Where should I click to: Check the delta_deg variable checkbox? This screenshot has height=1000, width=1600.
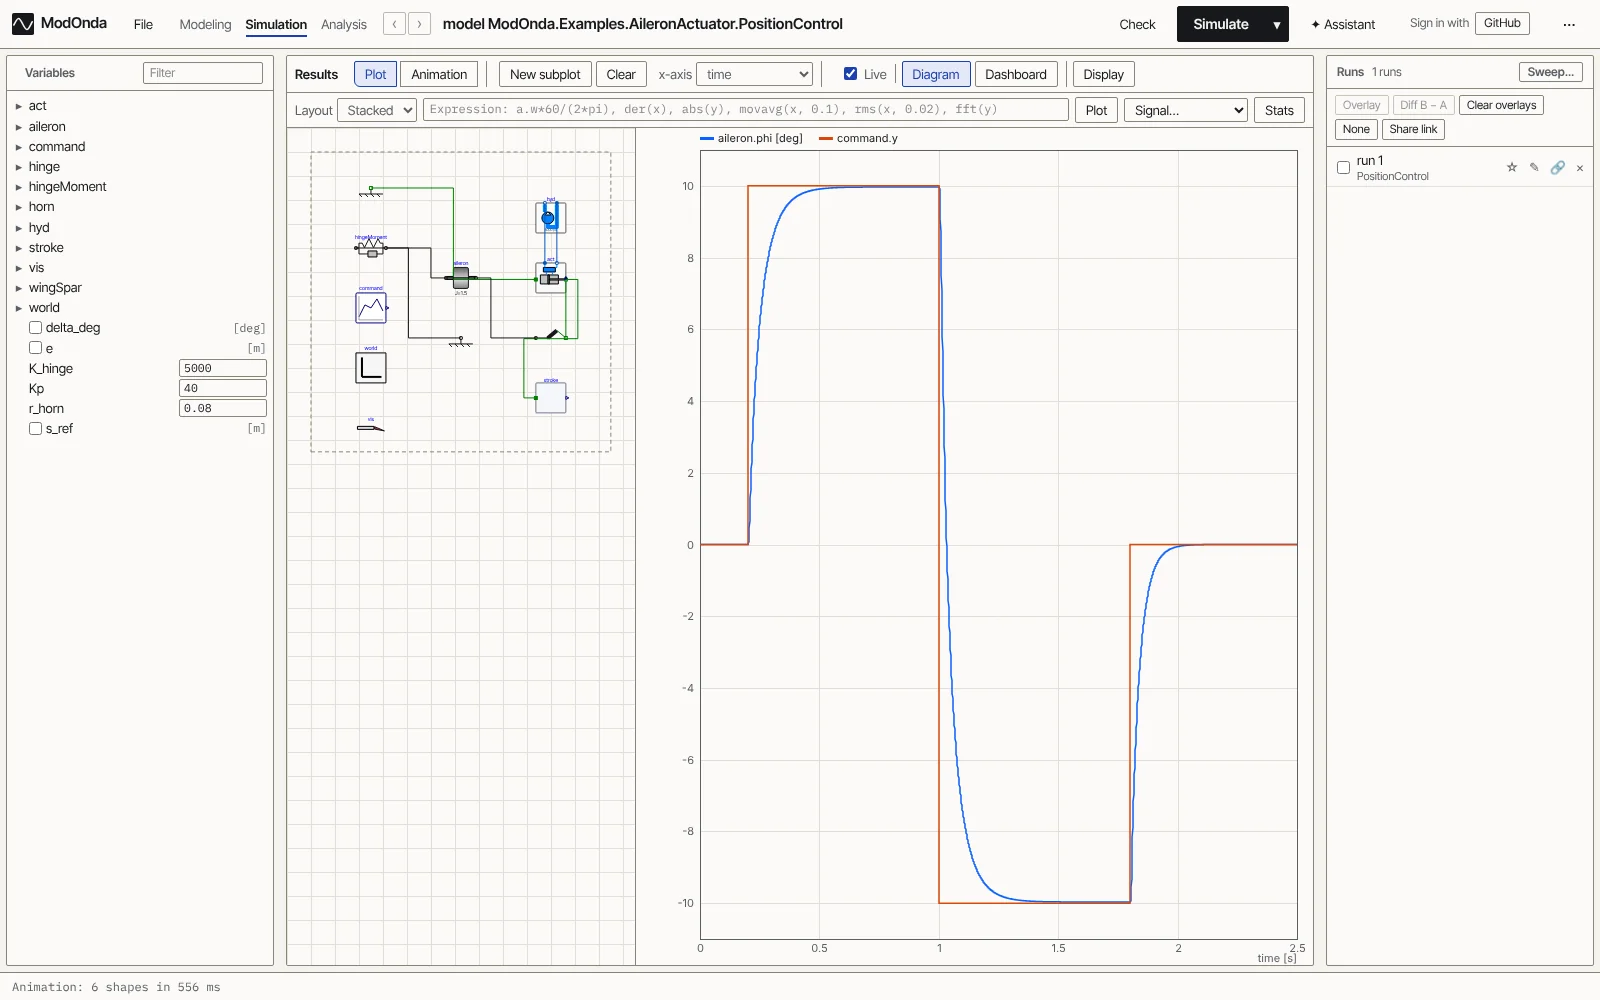[36, 328]
